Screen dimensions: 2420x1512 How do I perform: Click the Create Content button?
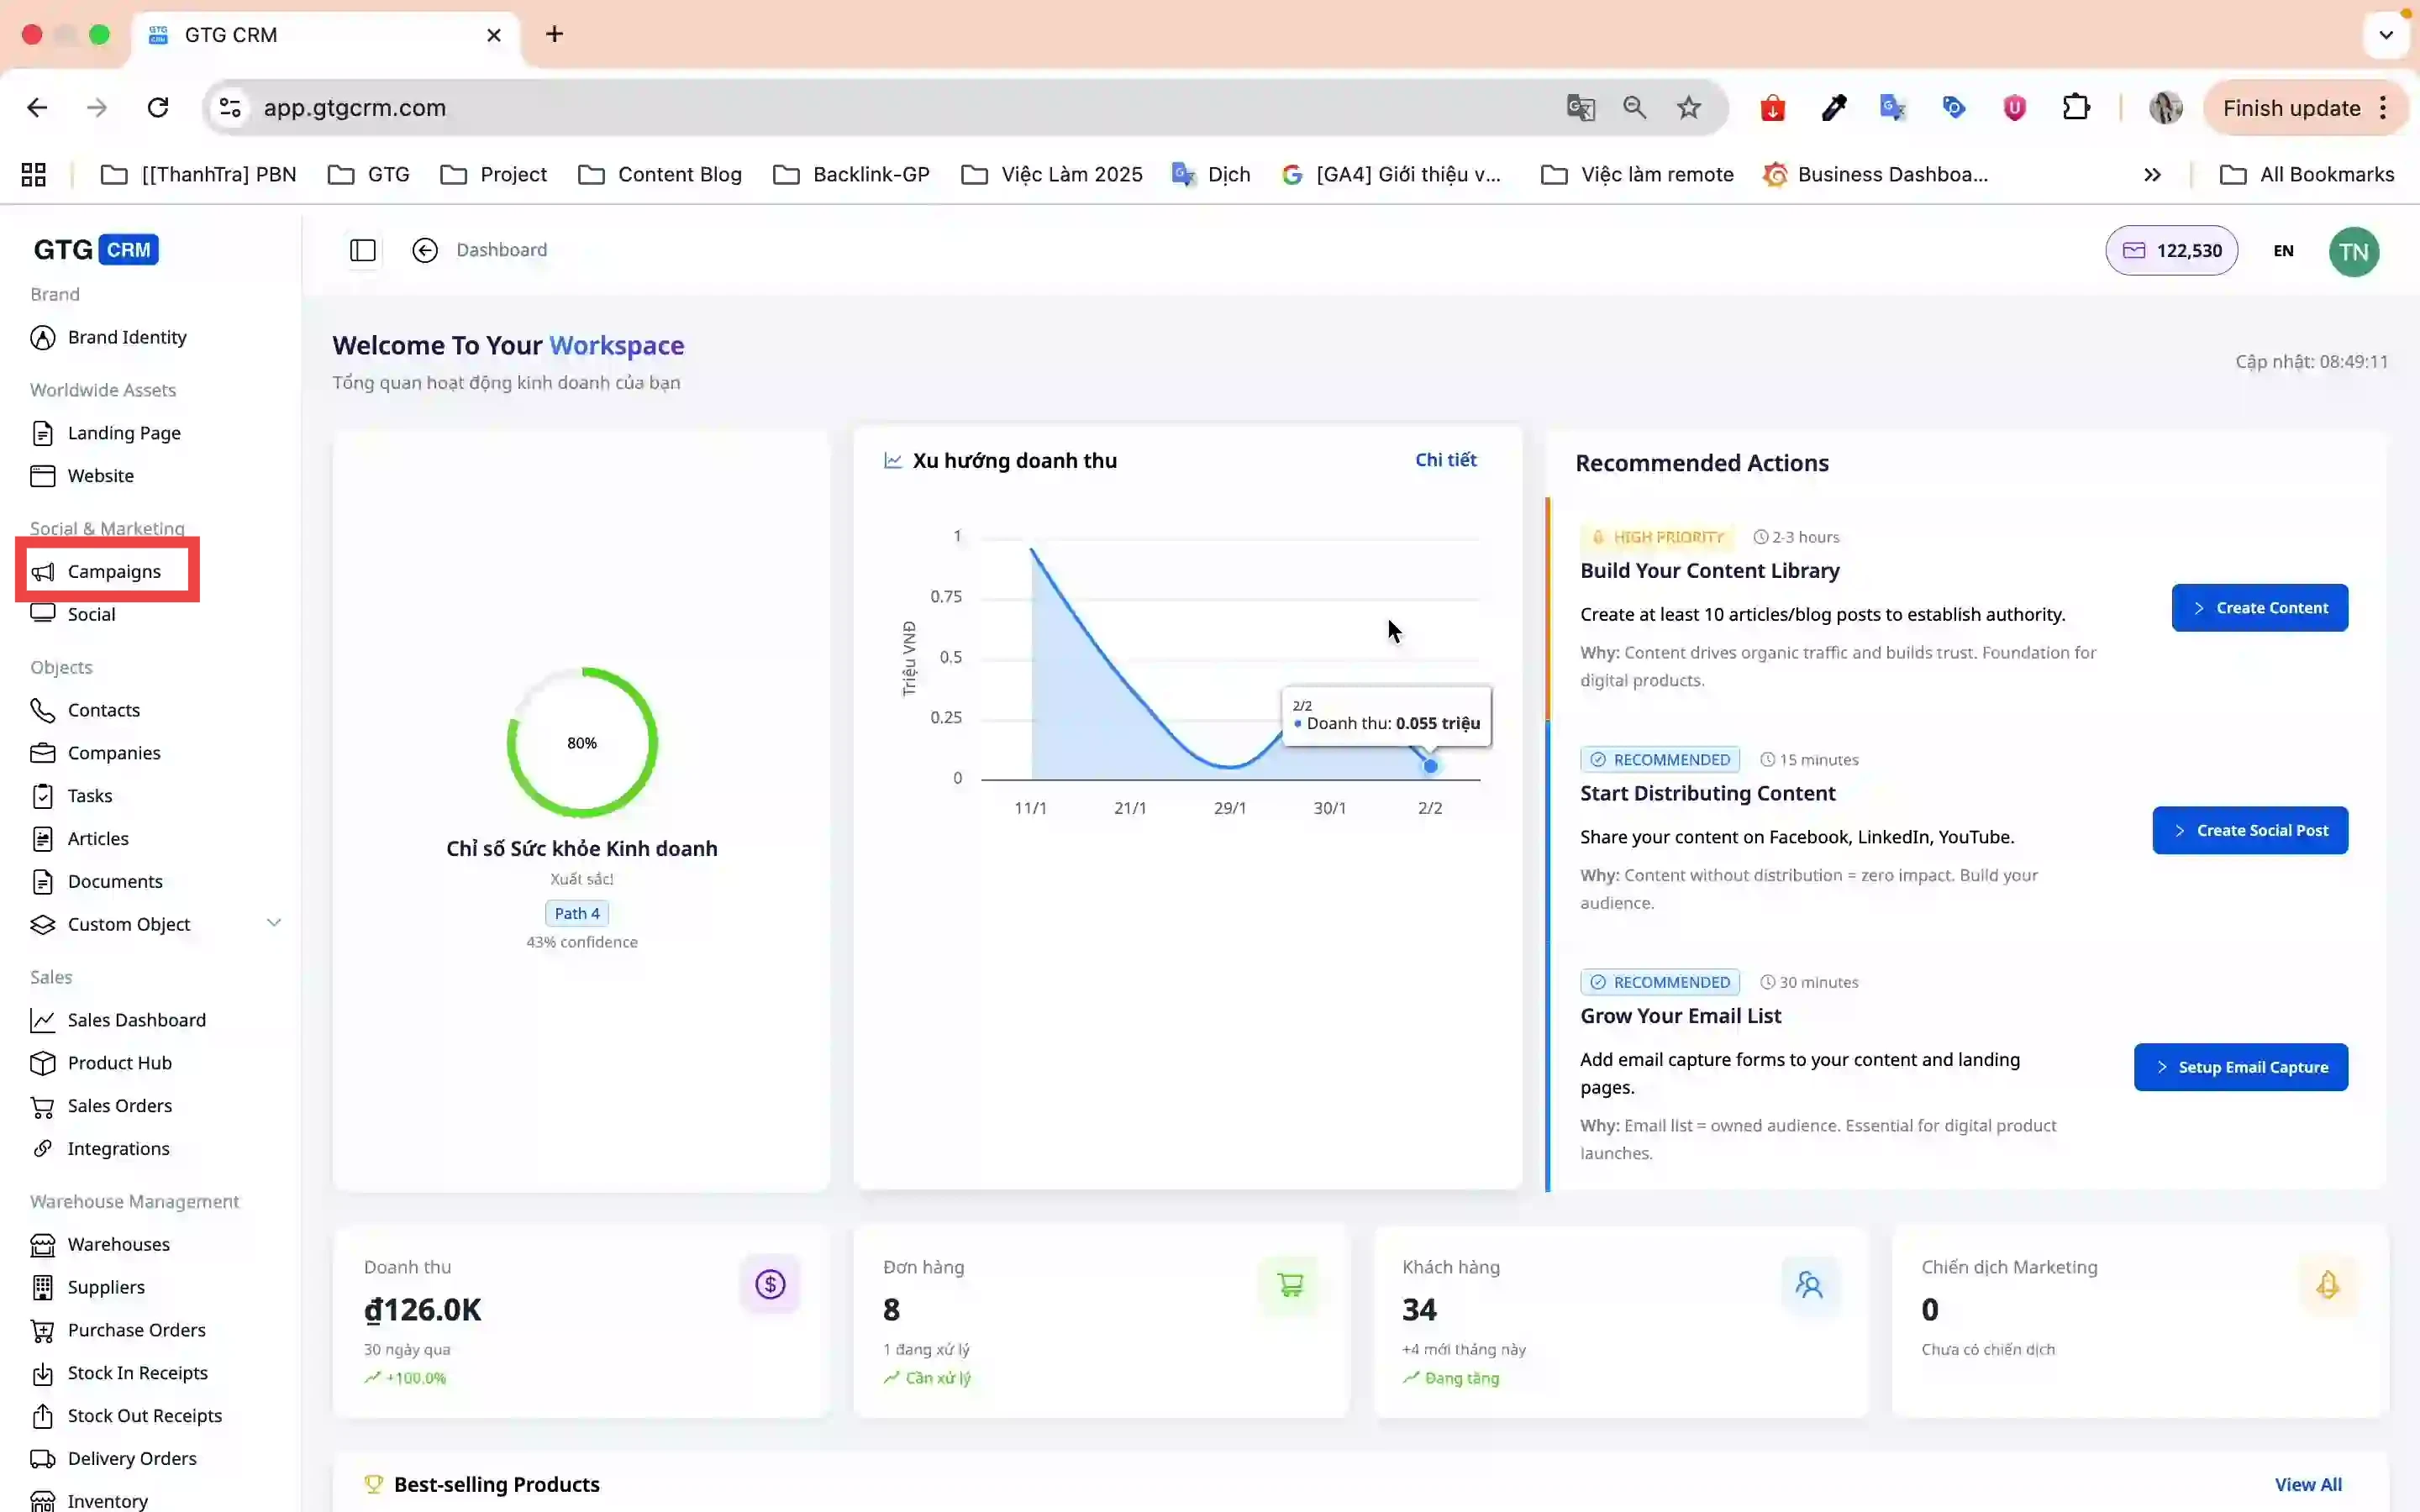(x=2259, y=608)
